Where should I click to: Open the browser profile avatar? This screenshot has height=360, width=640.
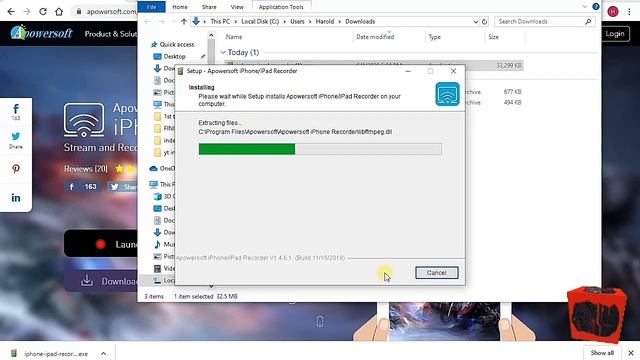tap(613, 11)
